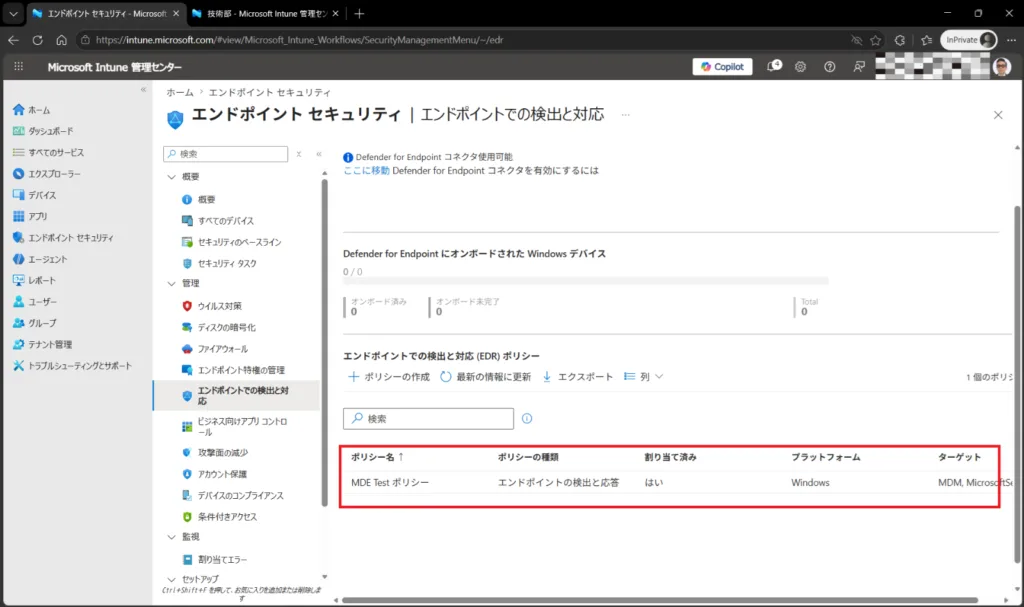1024x607 pixels.
Task: Click ポリシーの作成 button
Action: tap(389, 376)
